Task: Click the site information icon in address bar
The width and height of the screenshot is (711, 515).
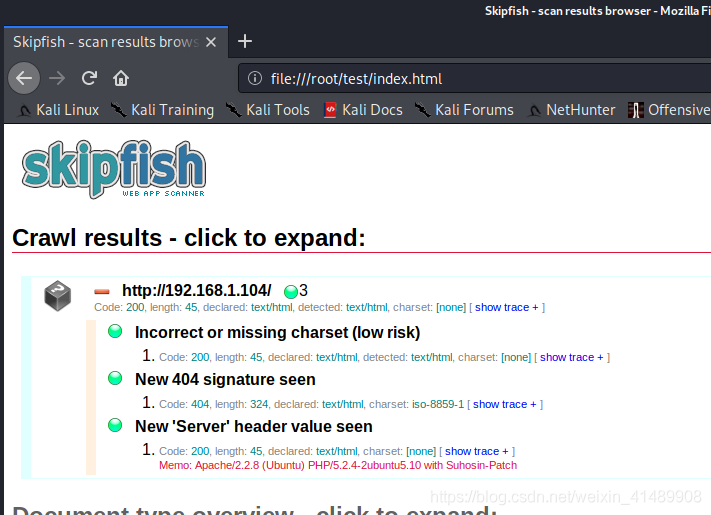Action: coord(255,78)
